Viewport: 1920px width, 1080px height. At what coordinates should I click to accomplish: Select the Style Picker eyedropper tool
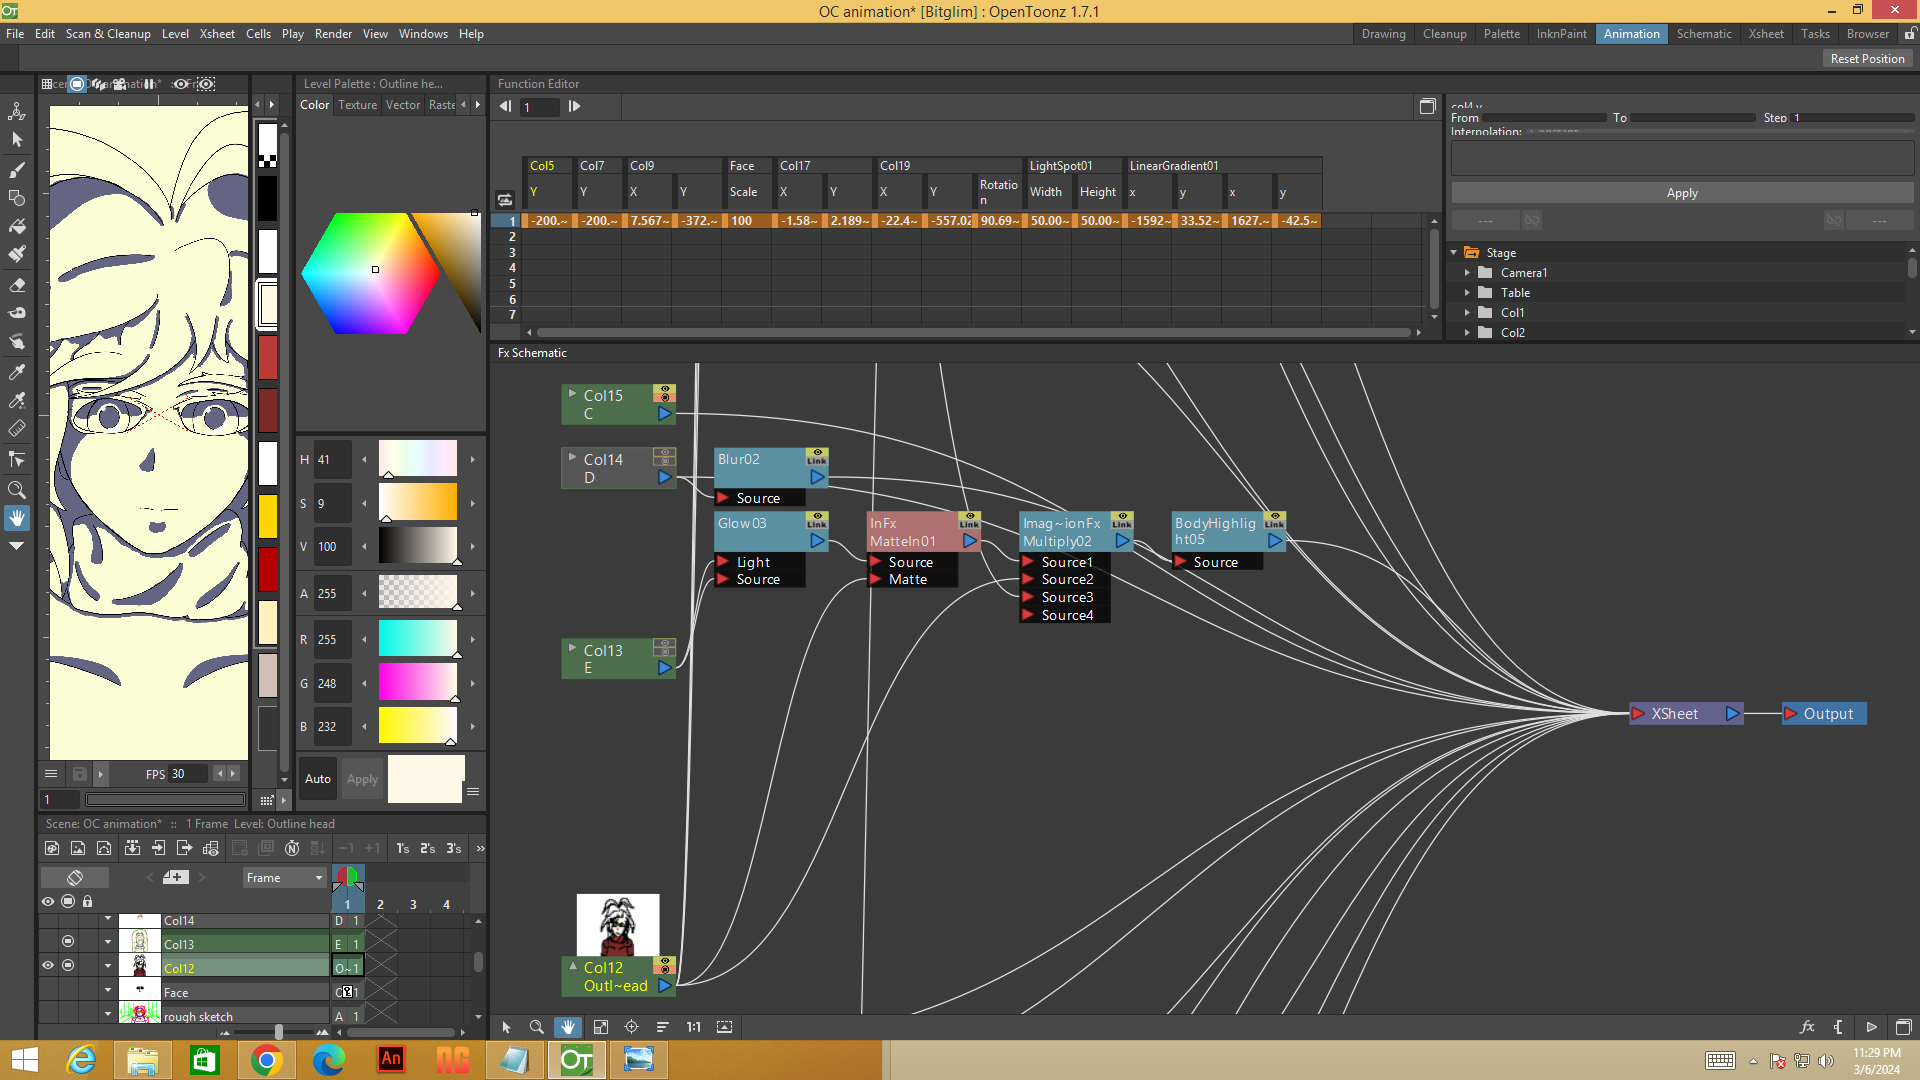click(17, 372)
